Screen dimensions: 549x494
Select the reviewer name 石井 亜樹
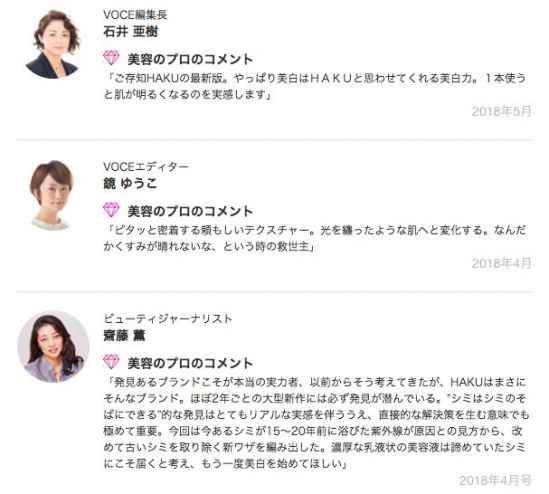coord(131,32)
